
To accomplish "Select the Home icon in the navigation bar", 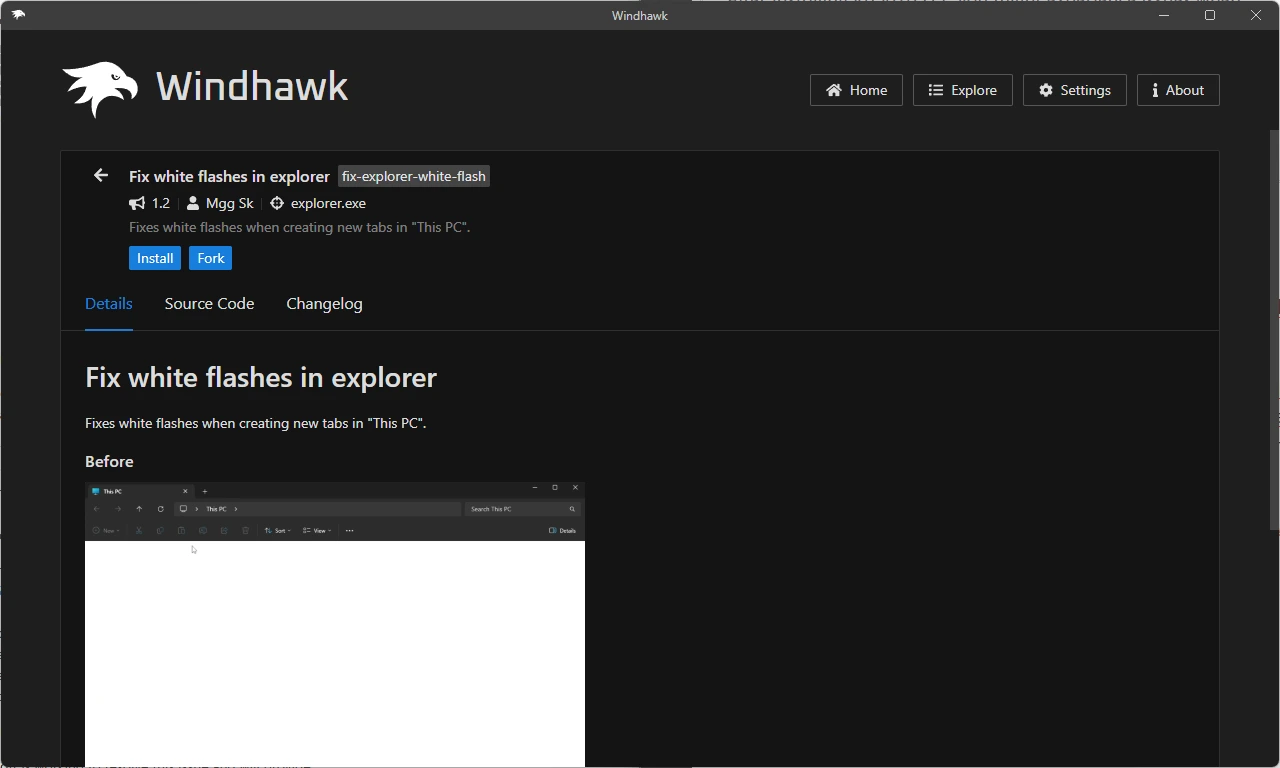I will coord(833,90).
